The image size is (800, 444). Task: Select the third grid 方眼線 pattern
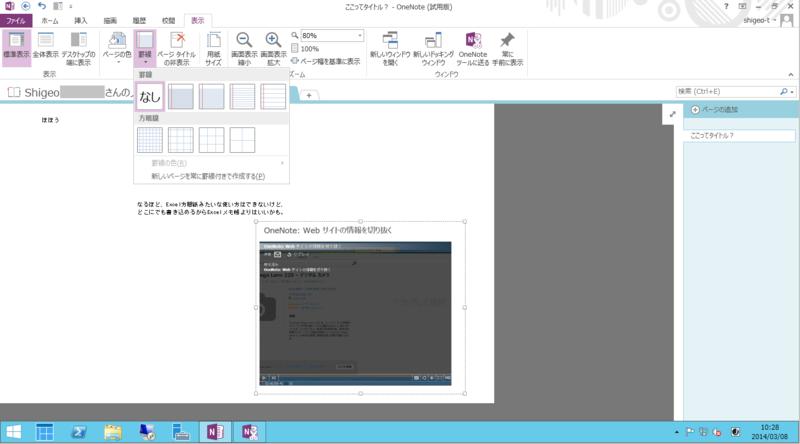[x=211, y=140]
